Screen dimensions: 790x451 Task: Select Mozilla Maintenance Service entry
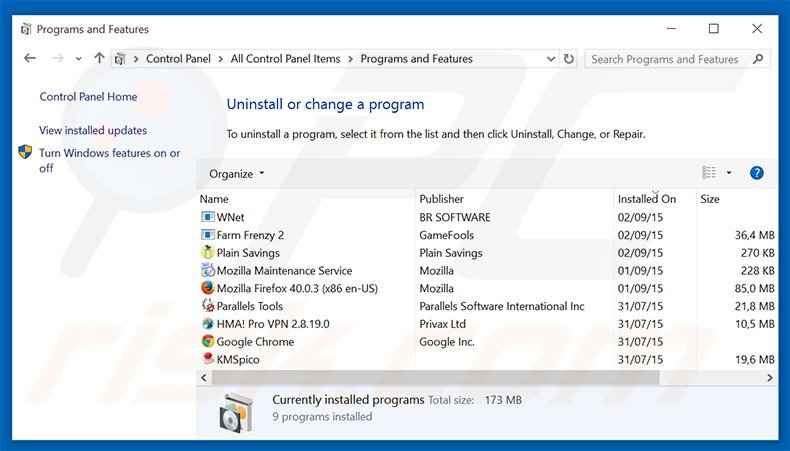(x=284, y=271)
